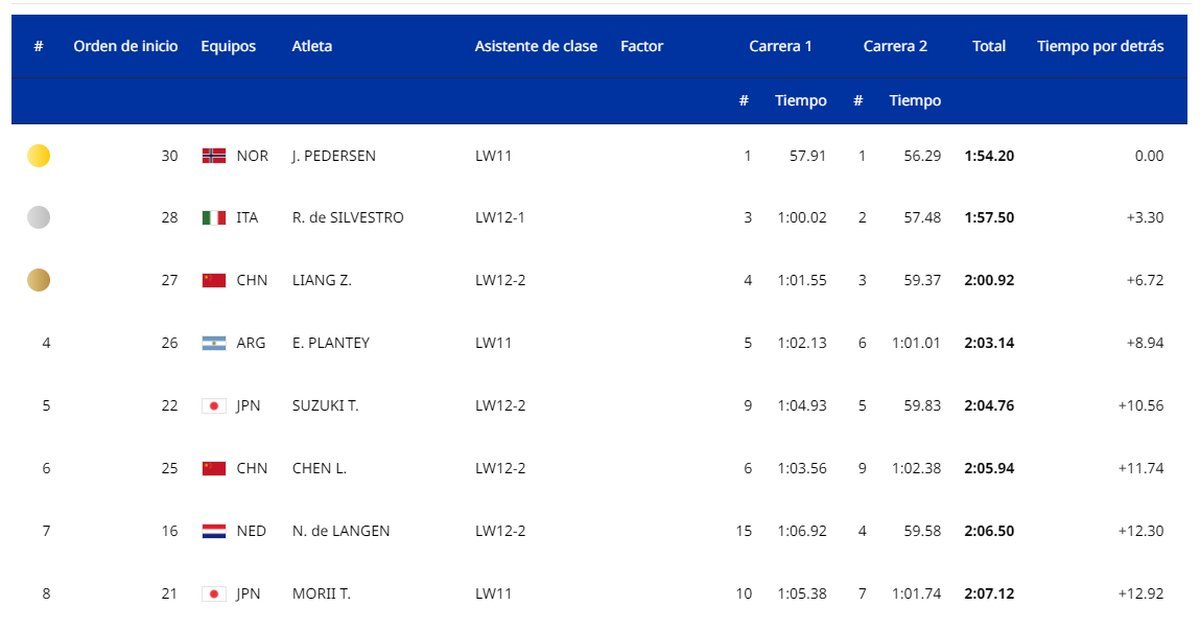Click the NOR team code
The width and height of the screenshot is (1200, 629).
[x=253, y=156]
